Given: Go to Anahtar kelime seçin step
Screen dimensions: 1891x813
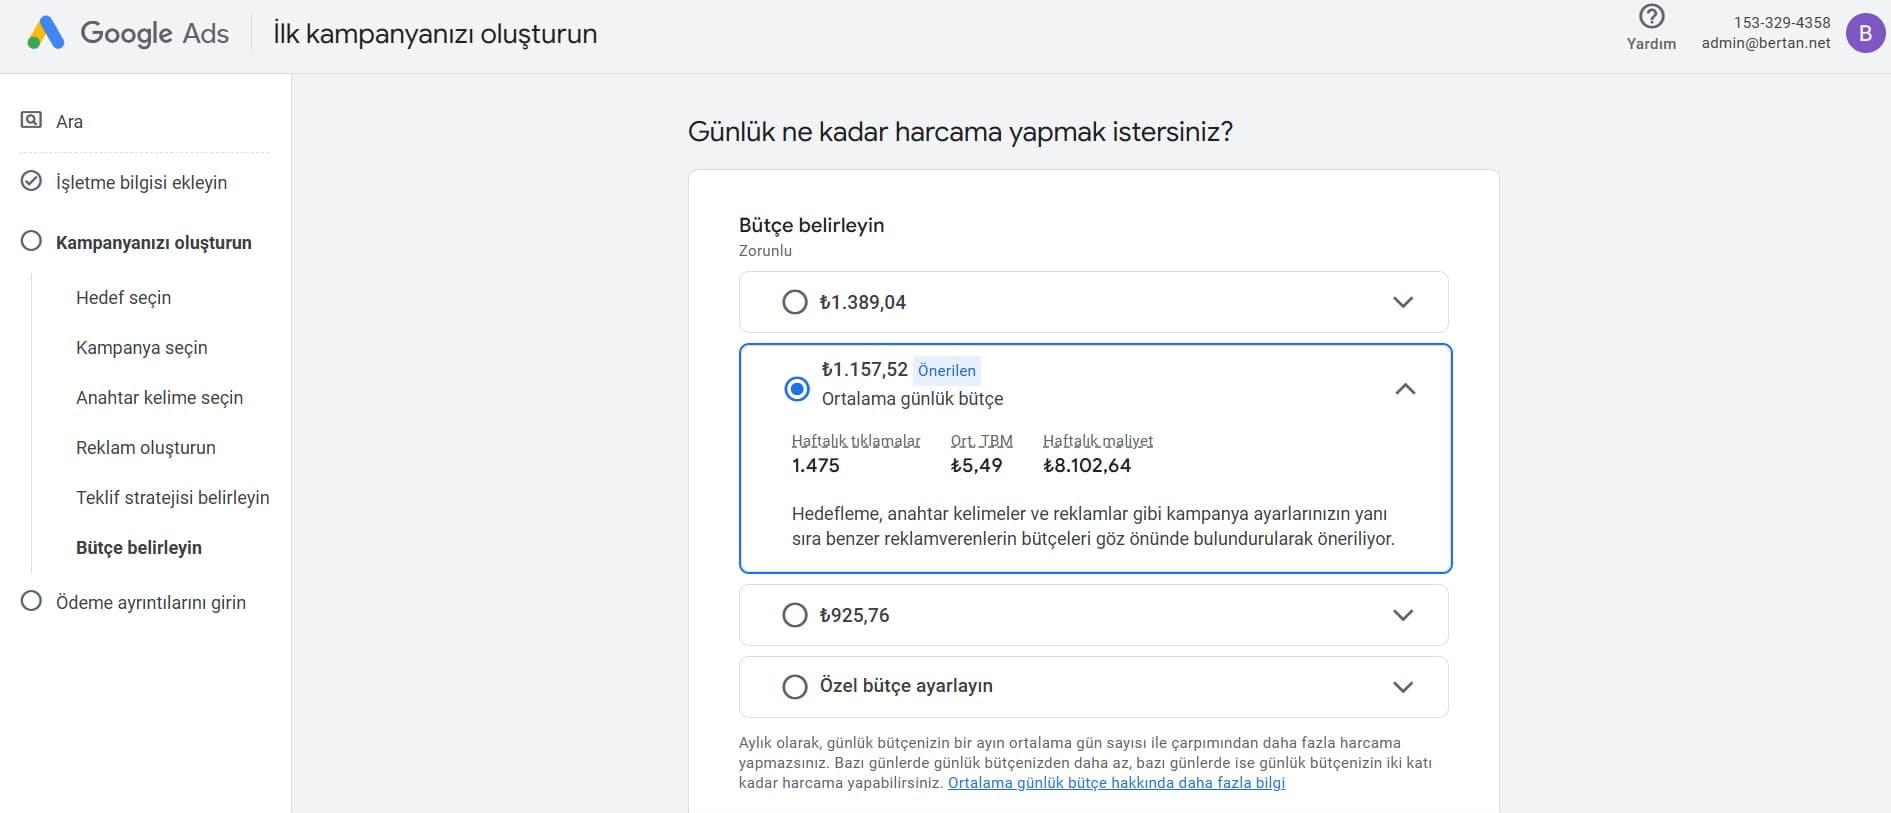Looking at the screenshot, I should tap(160, 398).
